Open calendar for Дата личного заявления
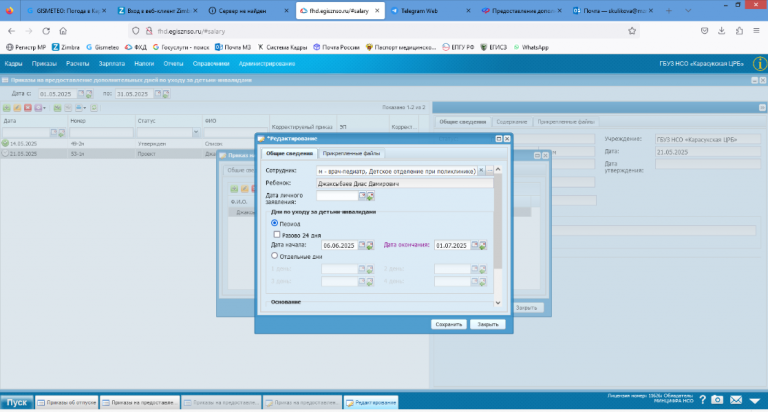768x412 pixels. (x=362, y=195)
